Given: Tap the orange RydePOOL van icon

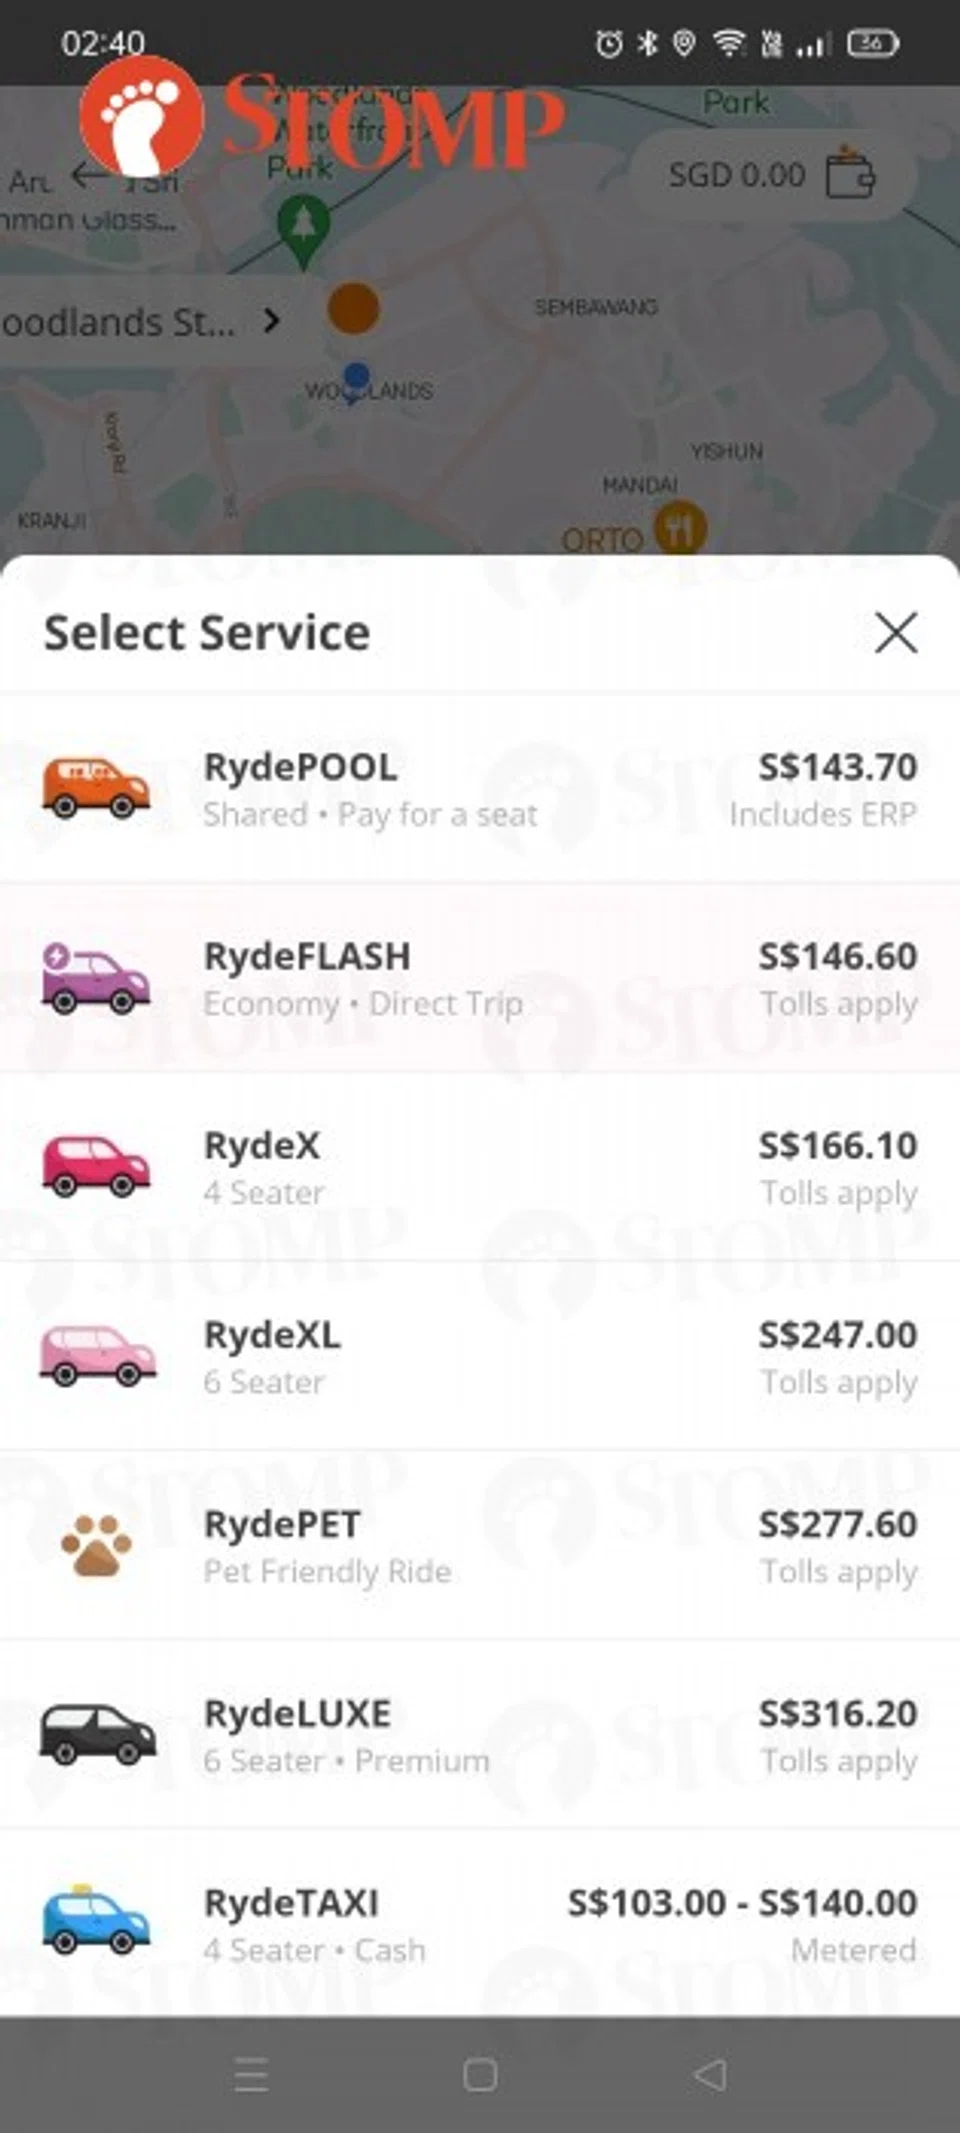Looking at the screenshot, I should pyautogui.click(x=96, y=787).
